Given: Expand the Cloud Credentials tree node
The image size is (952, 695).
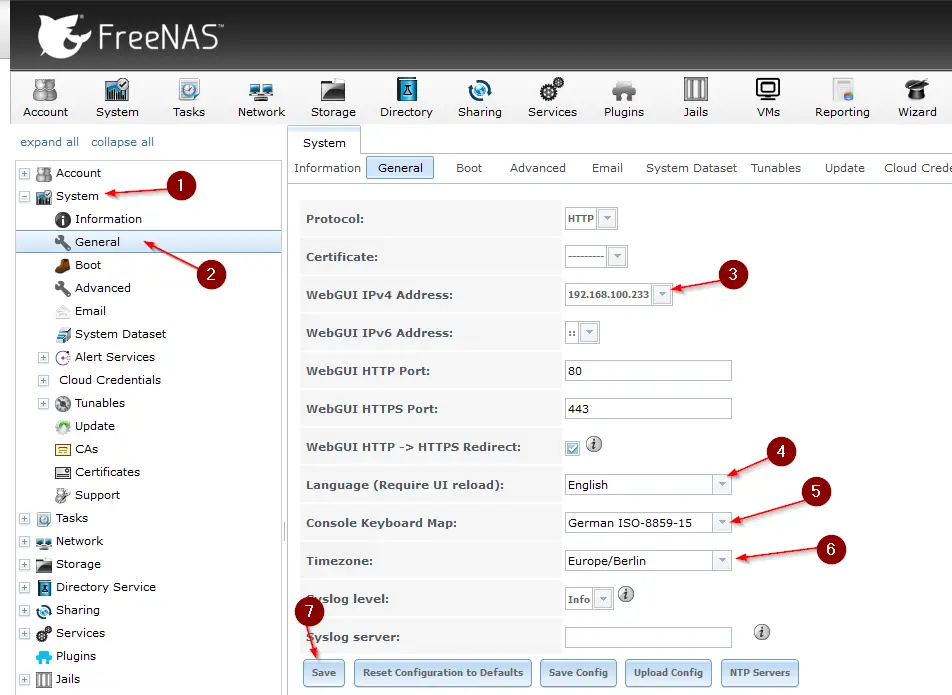Looking at the screenshot, I should pyautogui.click(x=43, y=381).
